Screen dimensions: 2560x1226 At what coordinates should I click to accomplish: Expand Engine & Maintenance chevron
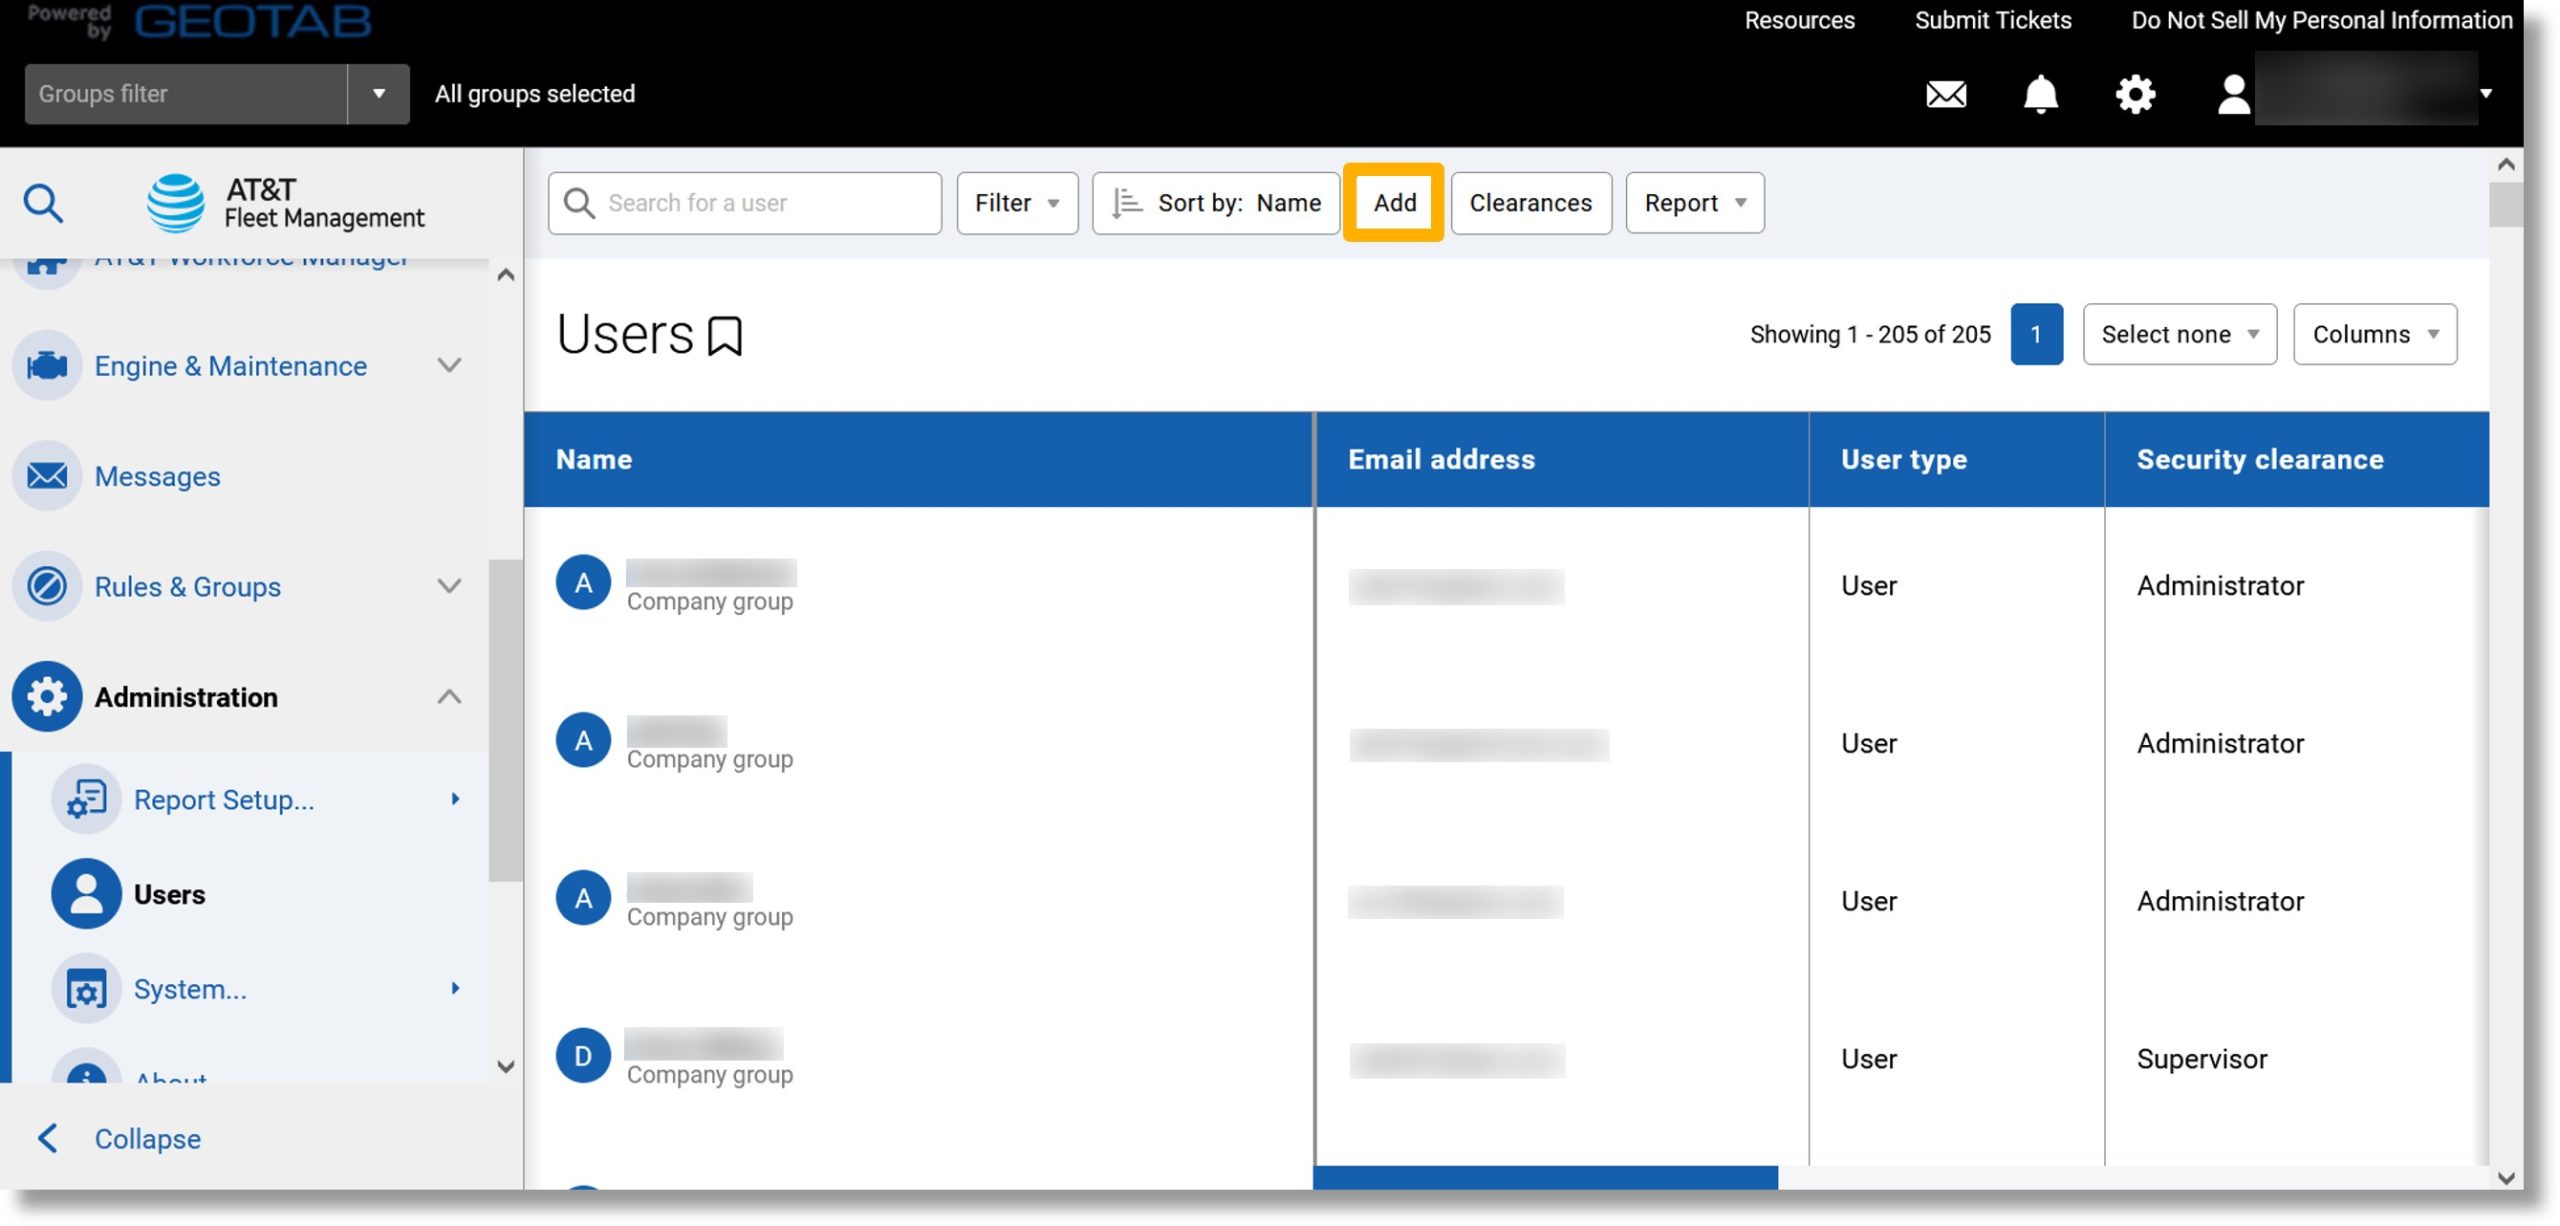[450, 365]
